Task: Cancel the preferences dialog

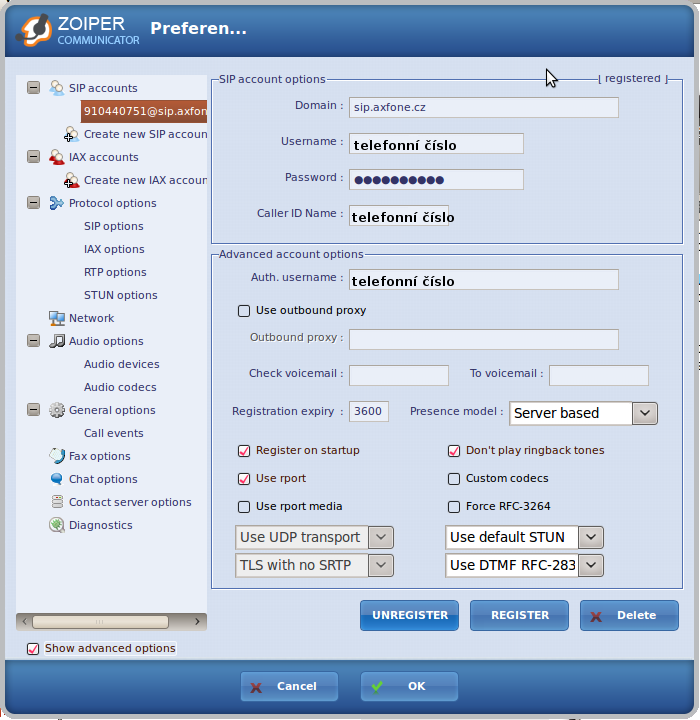Action: tap(289, 686)
